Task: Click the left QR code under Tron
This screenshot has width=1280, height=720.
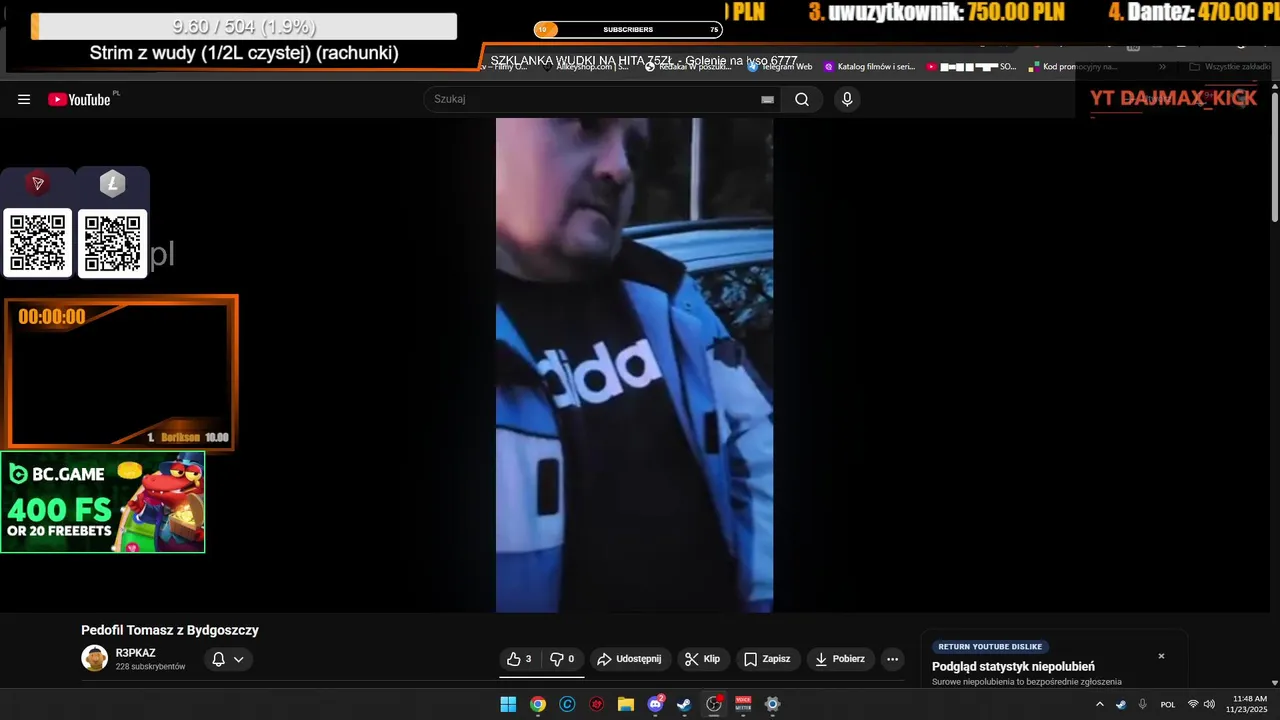Action: (38, 243)
